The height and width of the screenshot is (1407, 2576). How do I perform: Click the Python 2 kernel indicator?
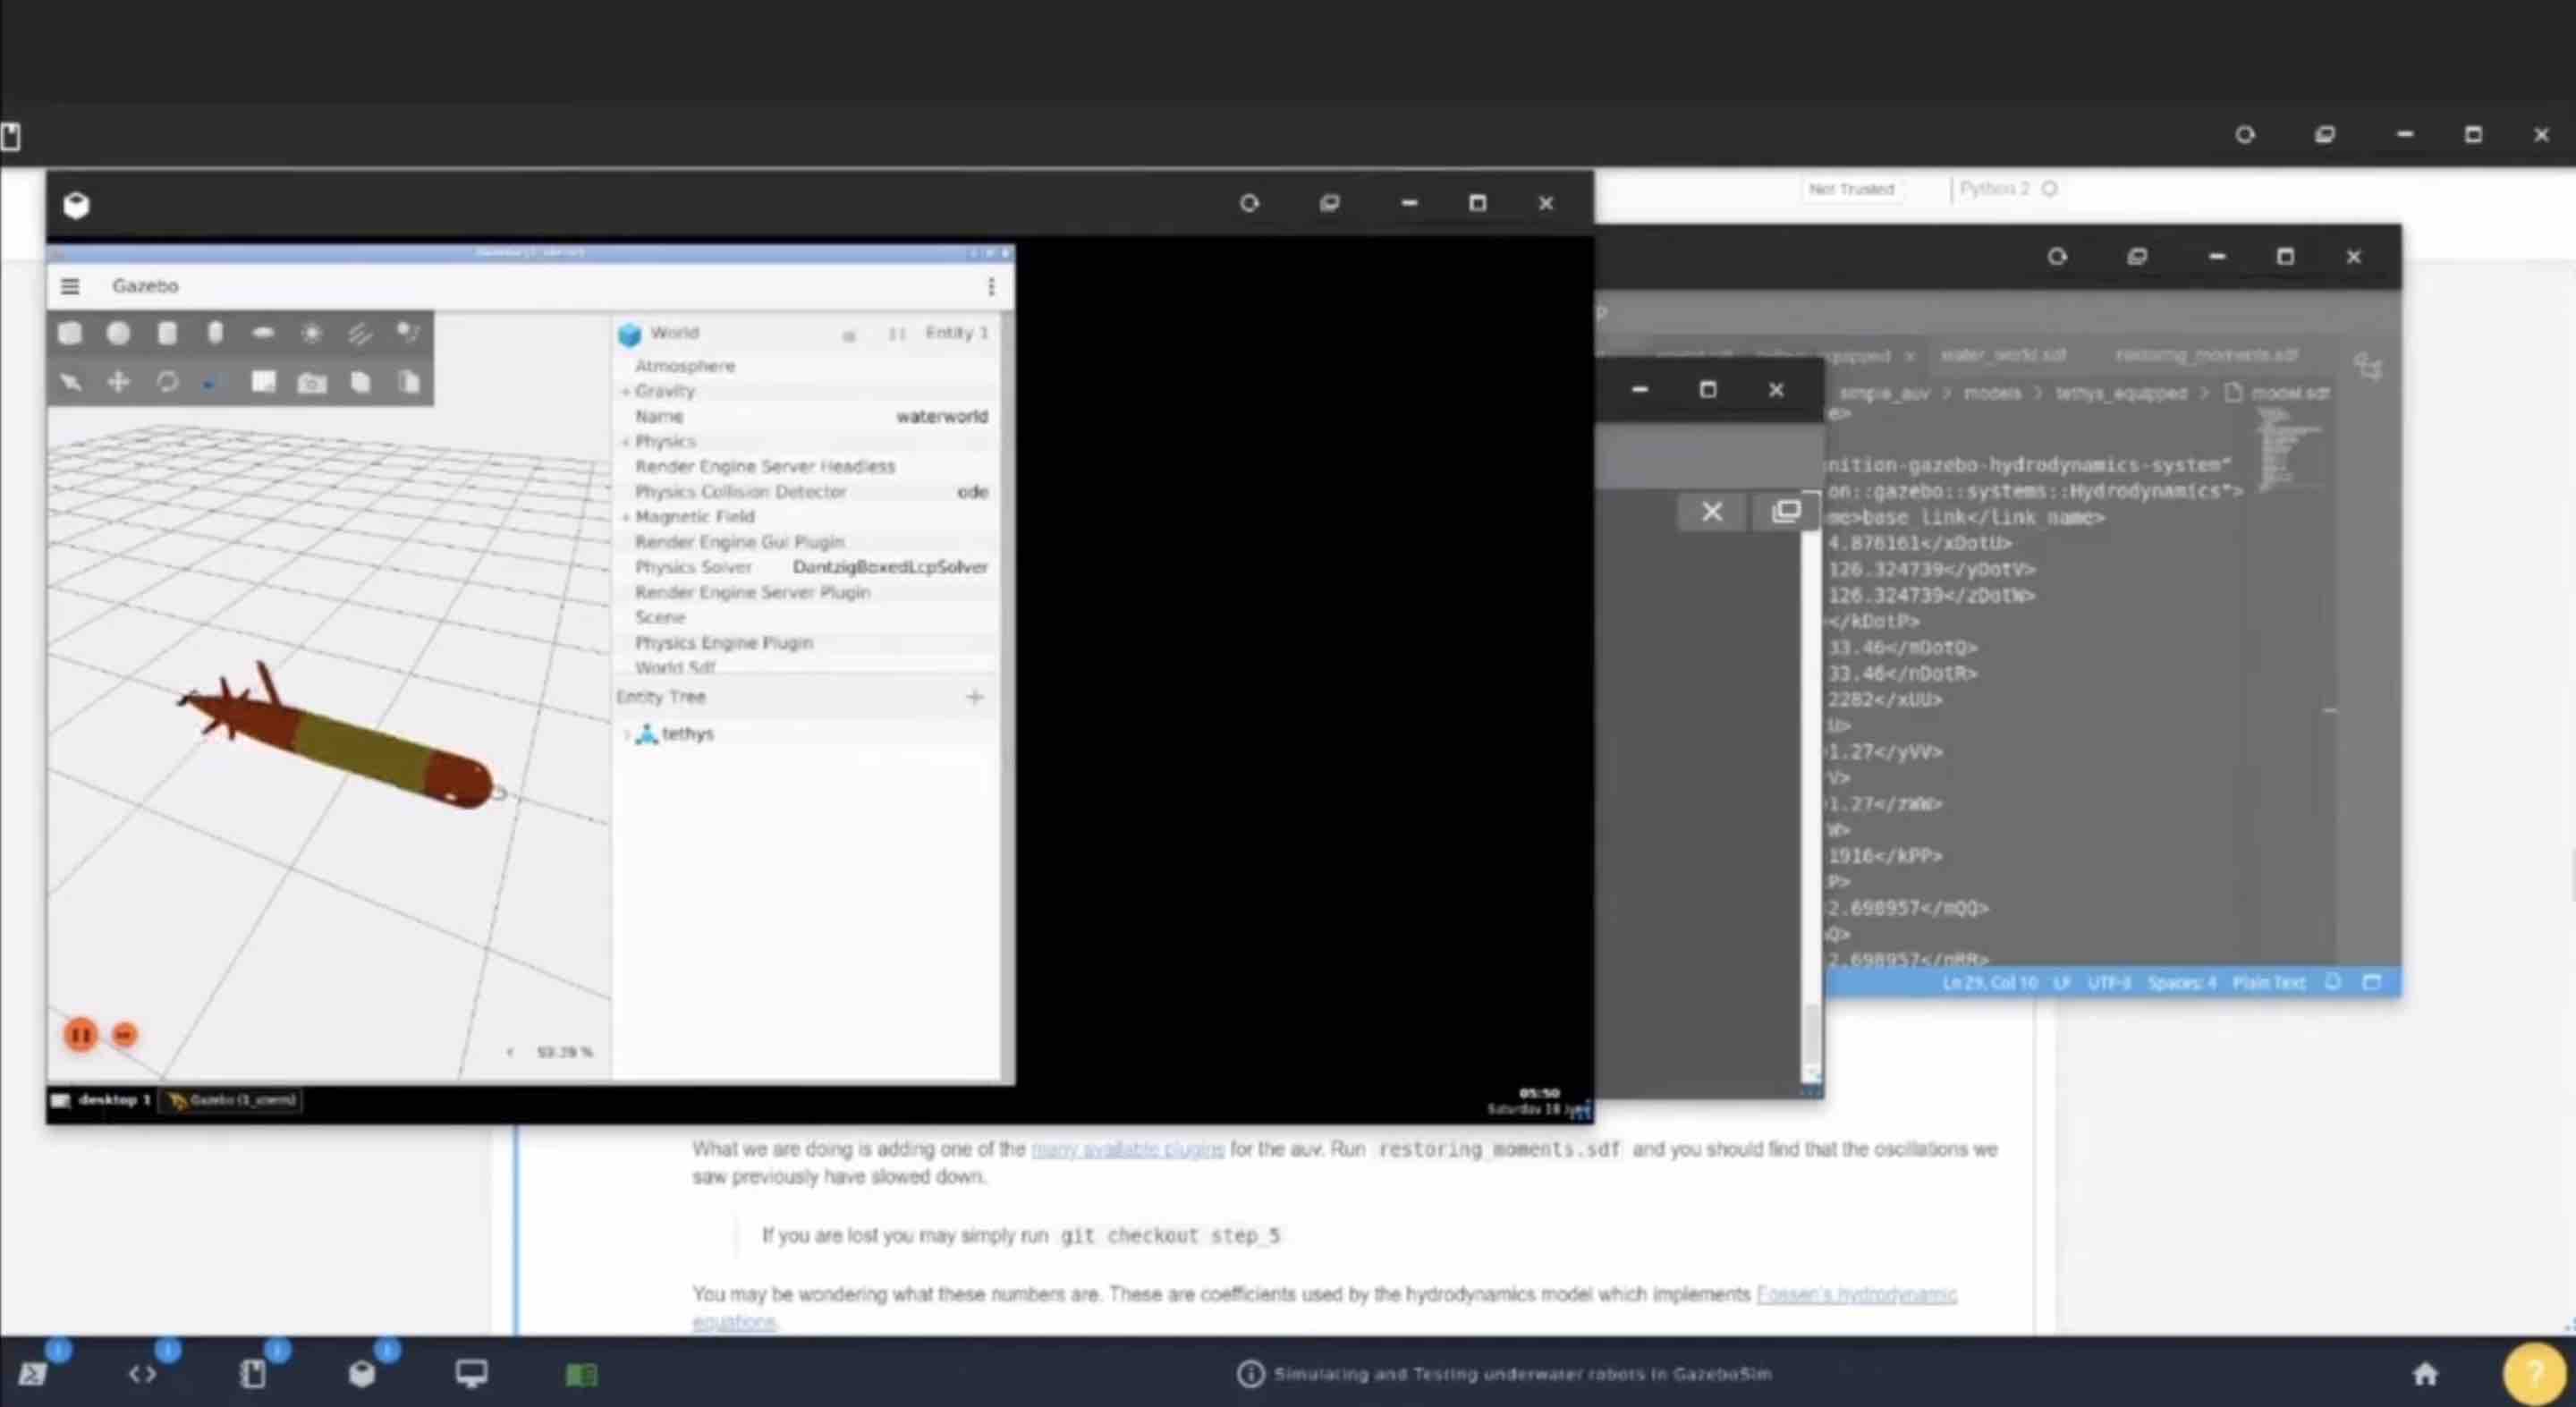tap(2007, 189)
